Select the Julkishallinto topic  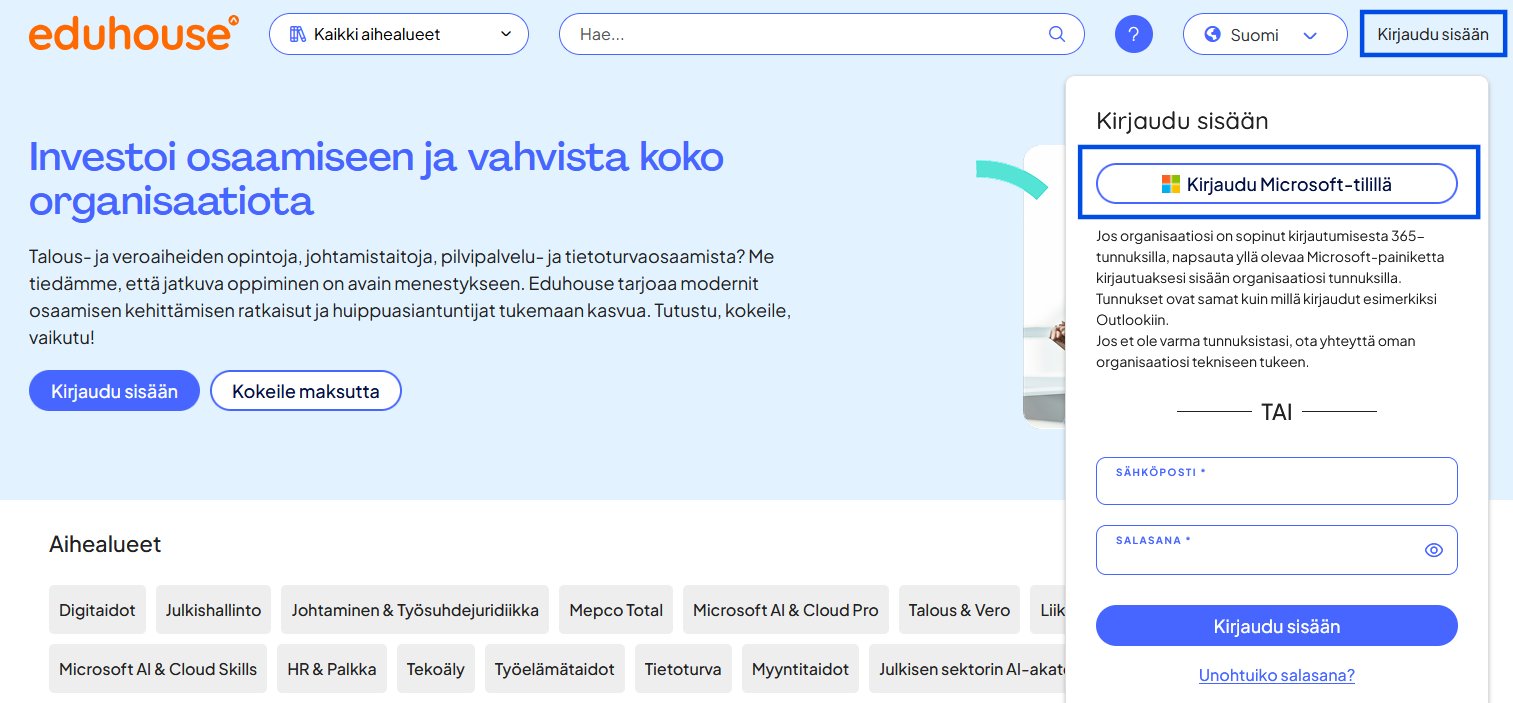pyautogui.click(x=213, y=610)
